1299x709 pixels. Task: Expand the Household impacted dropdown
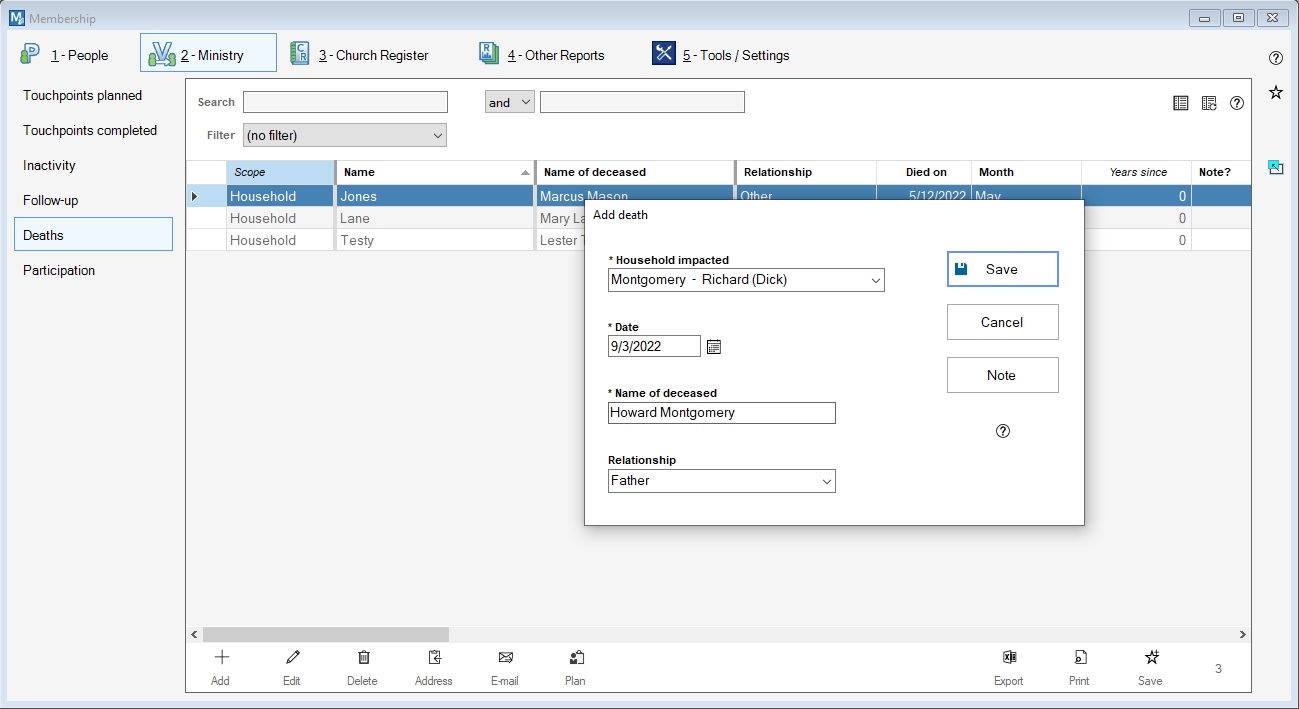tap(875, 281)
